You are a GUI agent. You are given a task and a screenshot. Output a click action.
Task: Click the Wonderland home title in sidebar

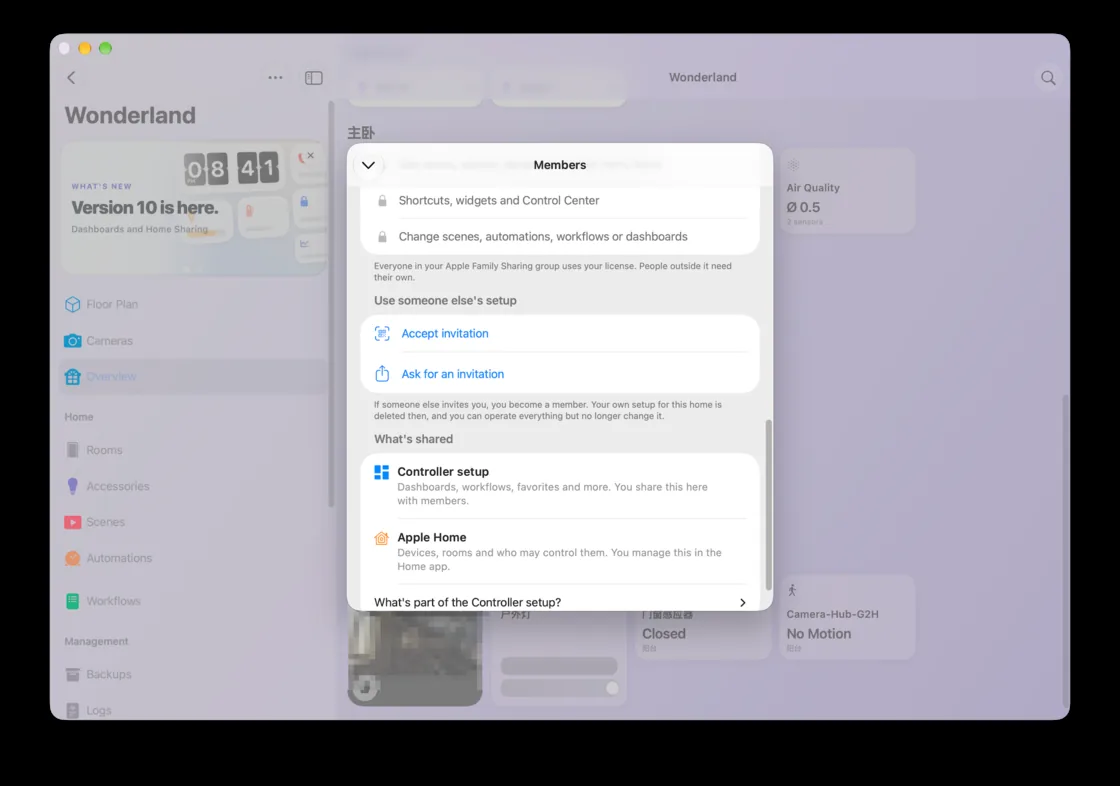point(130,116)
